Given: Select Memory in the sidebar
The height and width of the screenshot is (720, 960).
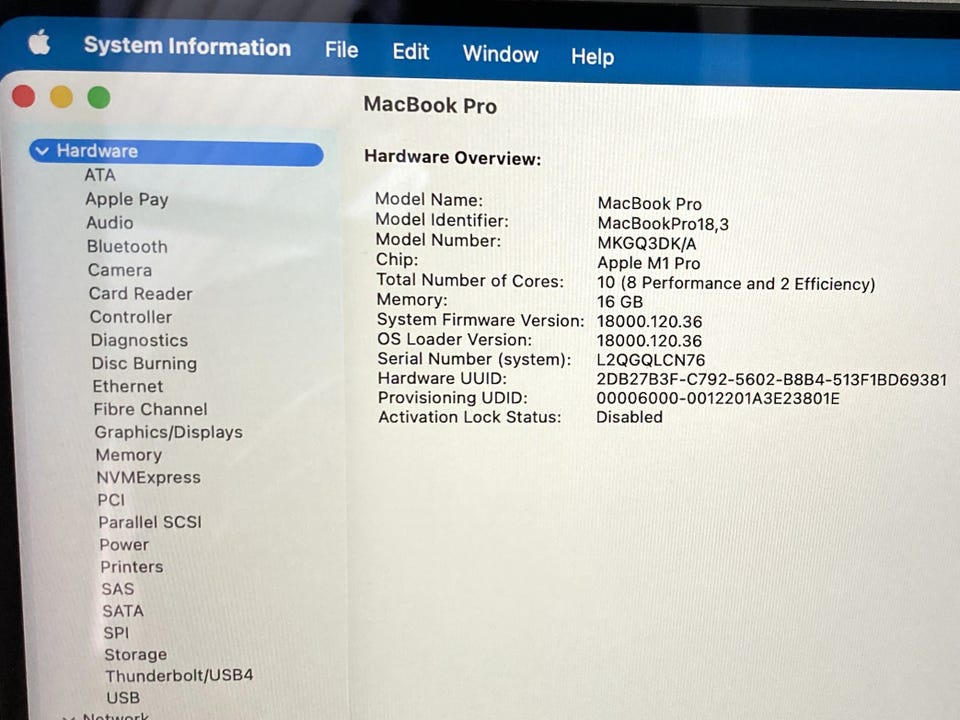Looking at the screenshot, I should 129,455.
